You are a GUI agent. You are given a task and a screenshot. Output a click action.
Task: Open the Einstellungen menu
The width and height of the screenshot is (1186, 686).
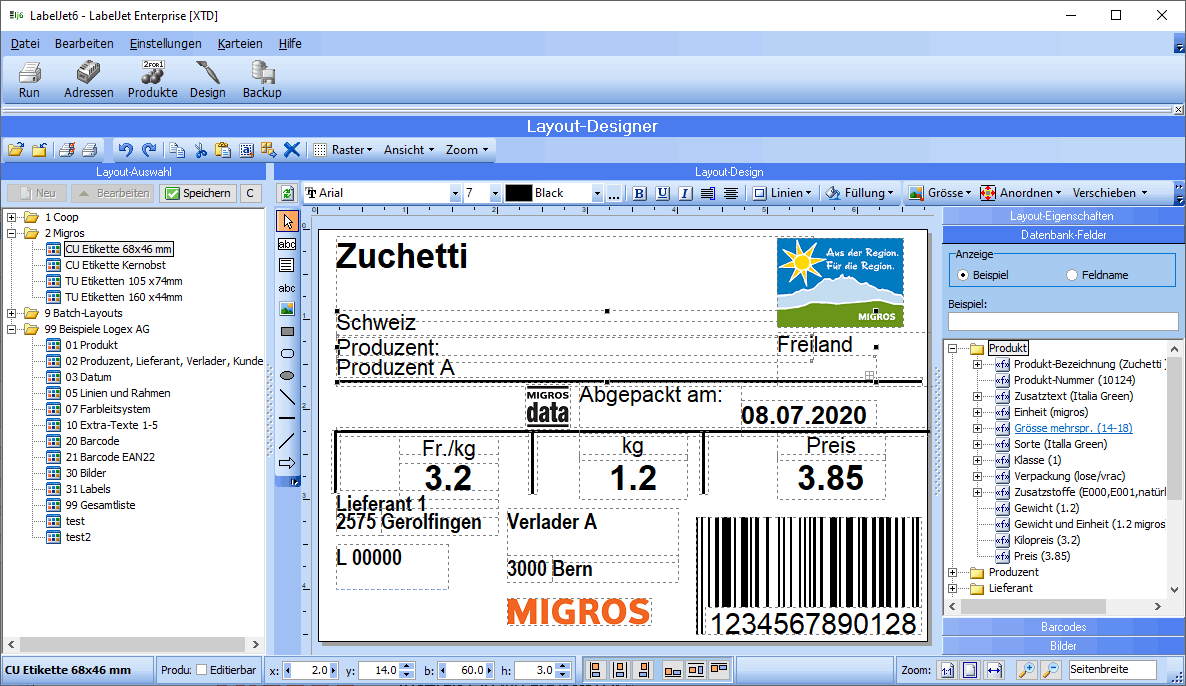tap(166, 44)
